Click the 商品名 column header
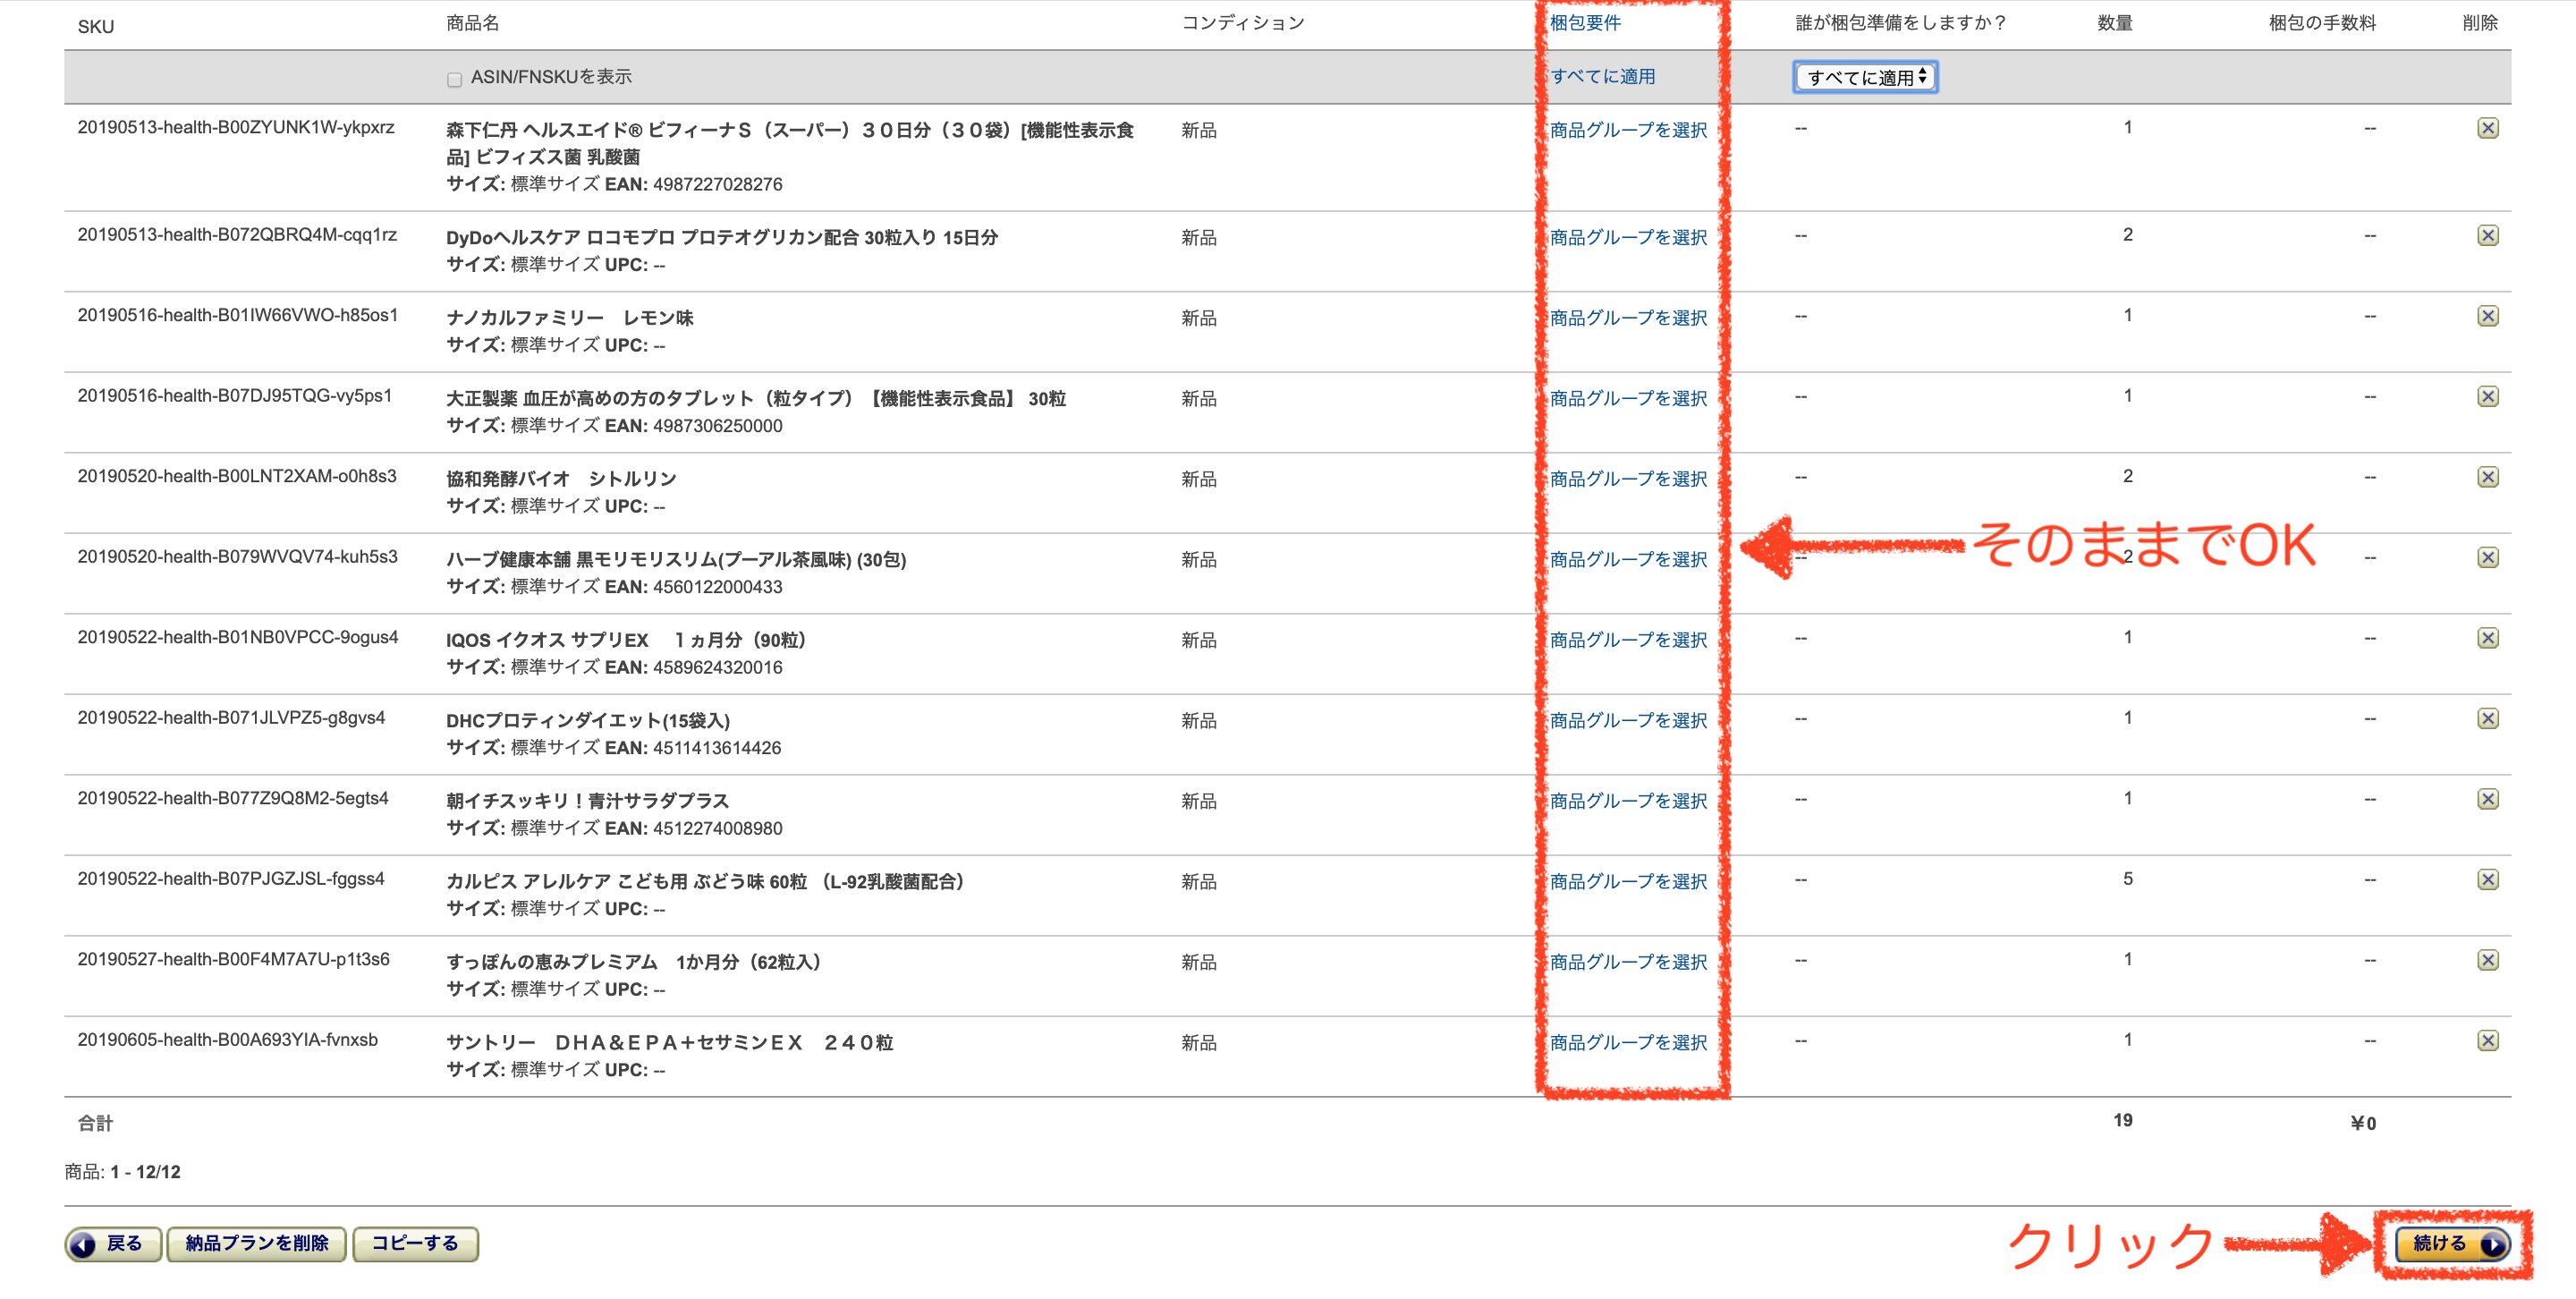The image size is (2576, 1299). (472, 22)
